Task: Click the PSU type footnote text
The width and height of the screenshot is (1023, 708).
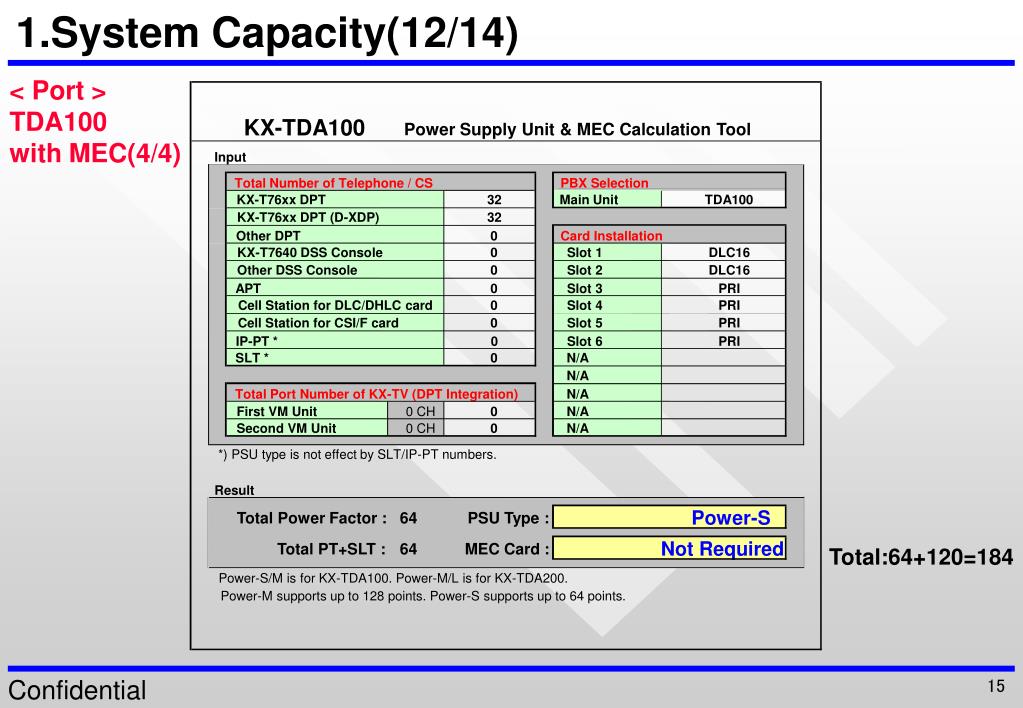Action: tap(357, 454)
